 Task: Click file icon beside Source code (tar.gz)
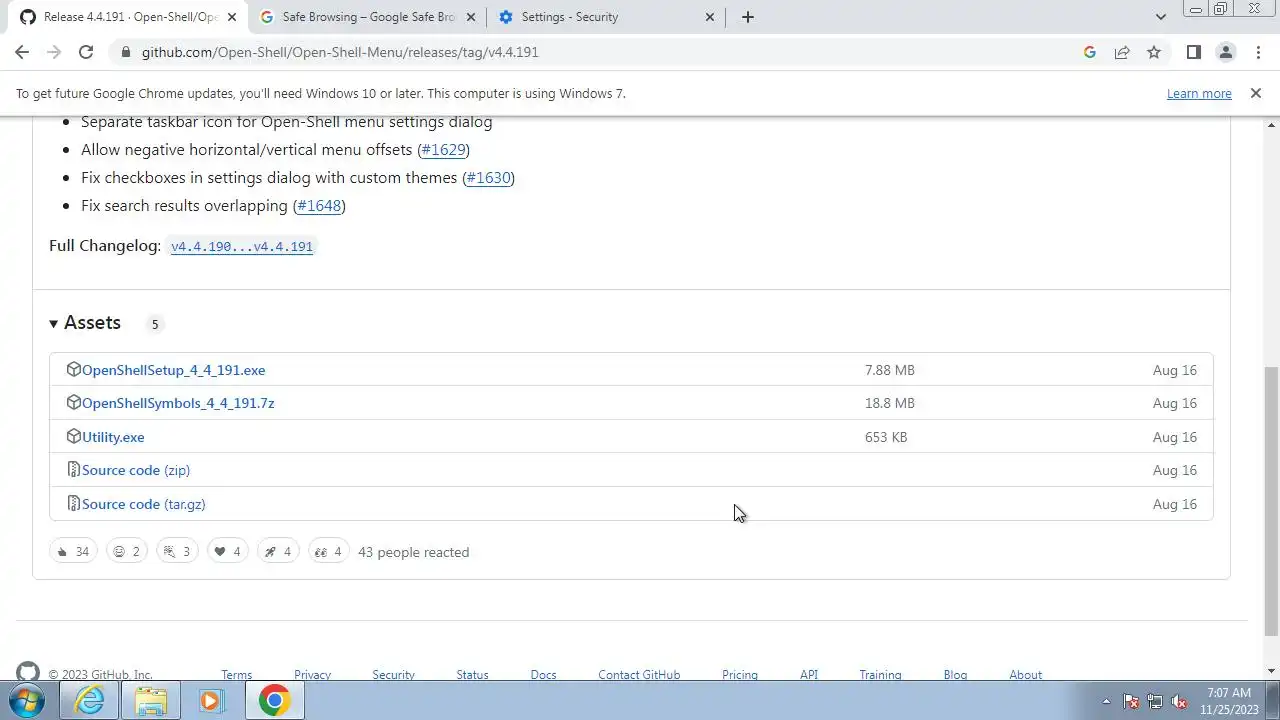(x=73, y=503)
